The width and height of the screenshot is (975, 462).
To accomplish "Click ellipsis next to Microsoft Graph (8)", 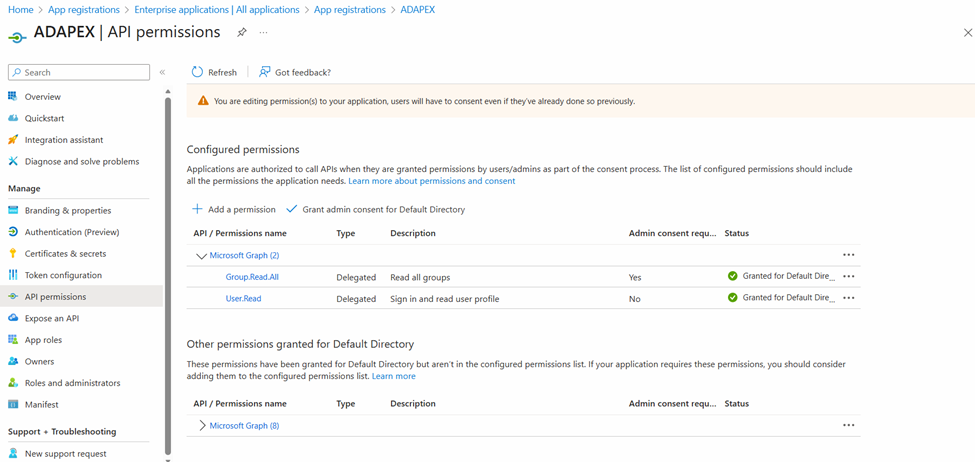I will click(848, 425).
